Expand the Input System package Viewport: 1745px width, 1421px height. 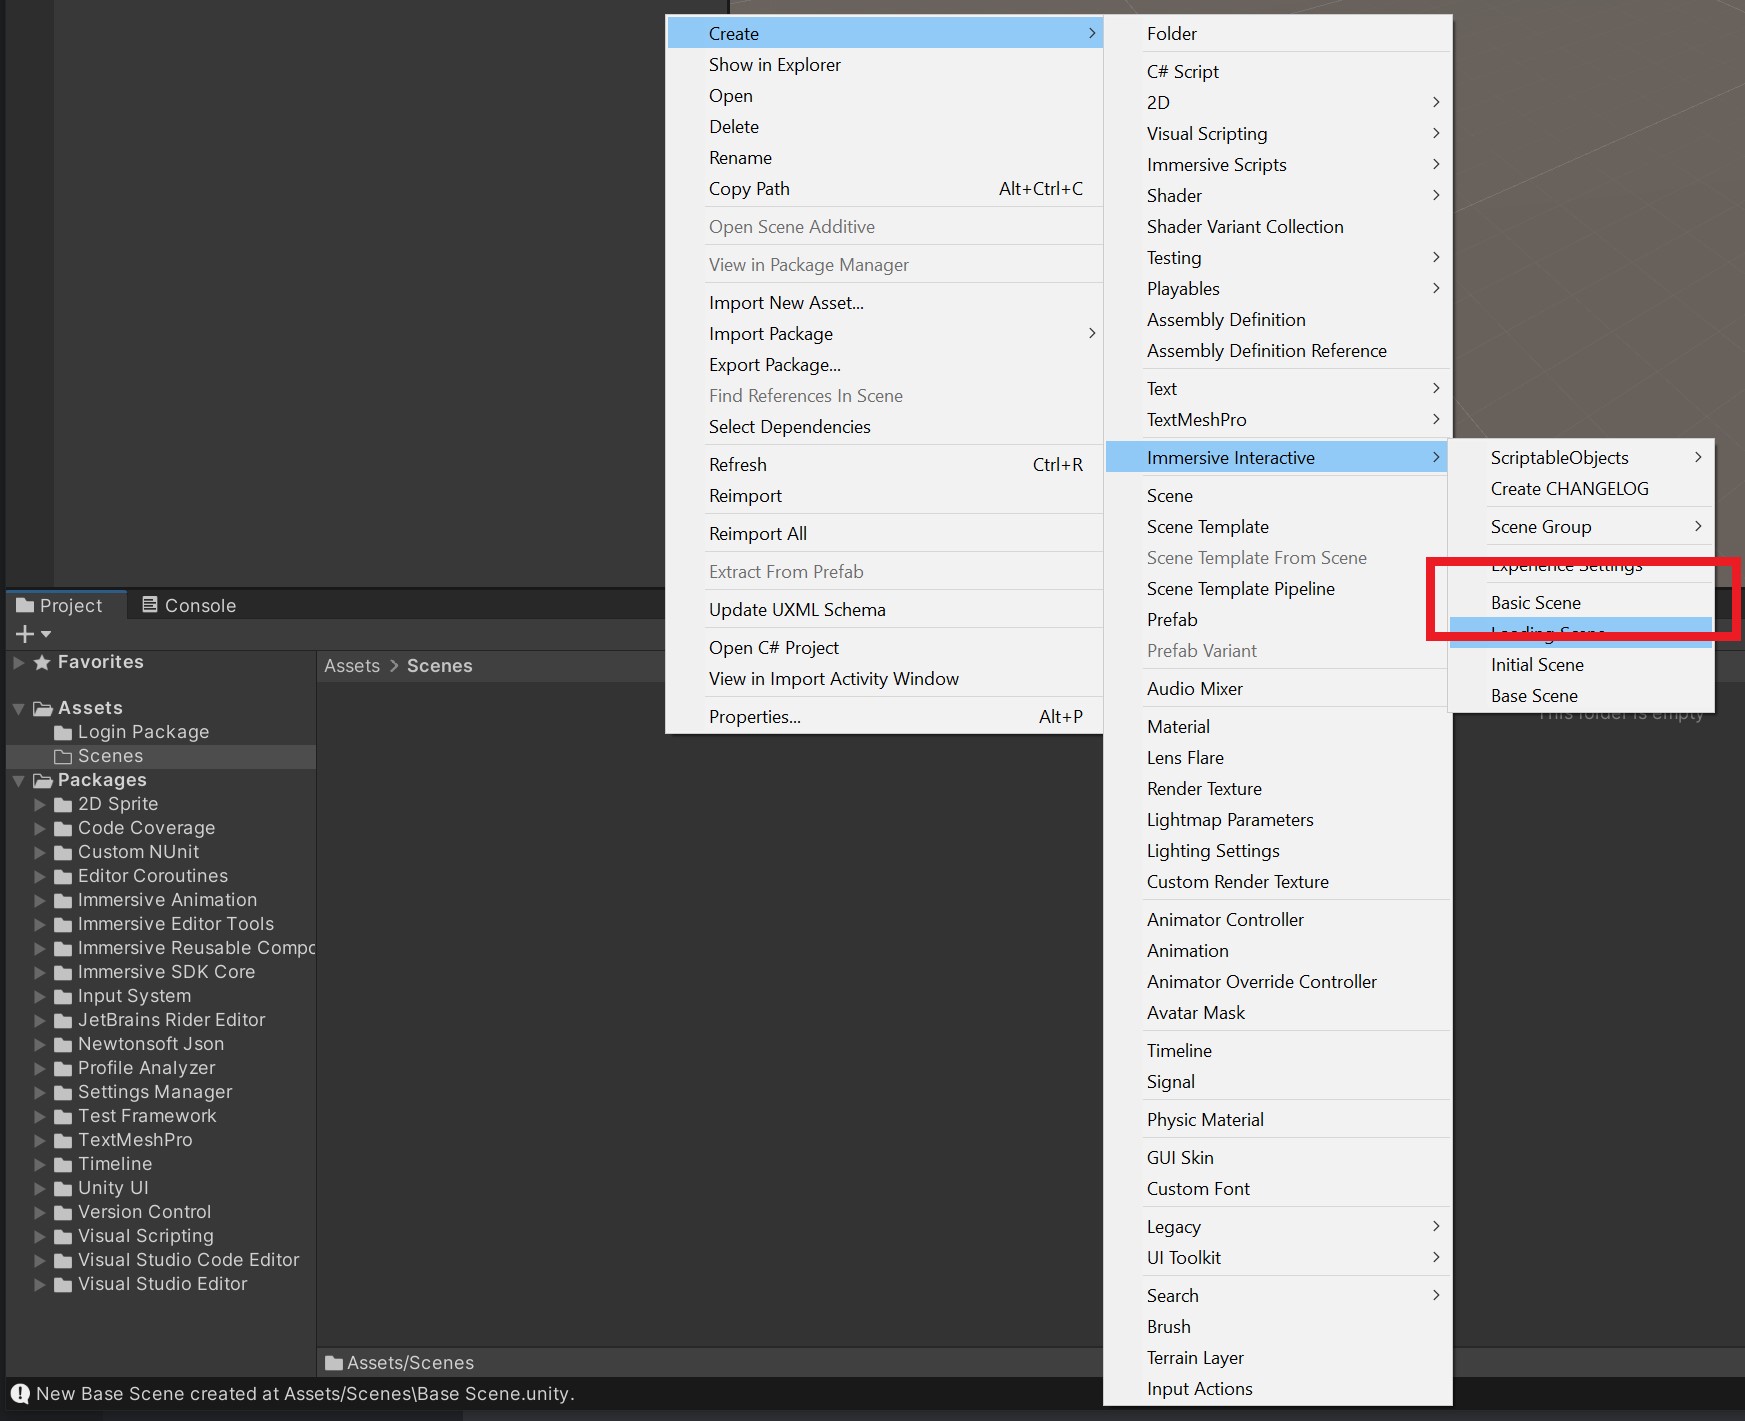[40, 996]
